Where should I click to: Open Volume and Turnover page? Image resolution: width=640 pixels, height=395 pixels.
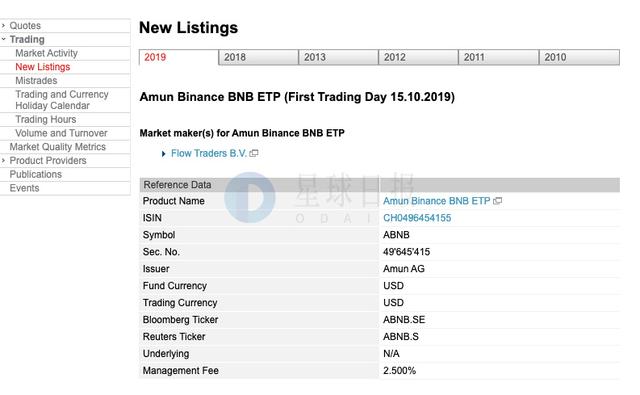(61, 133)
